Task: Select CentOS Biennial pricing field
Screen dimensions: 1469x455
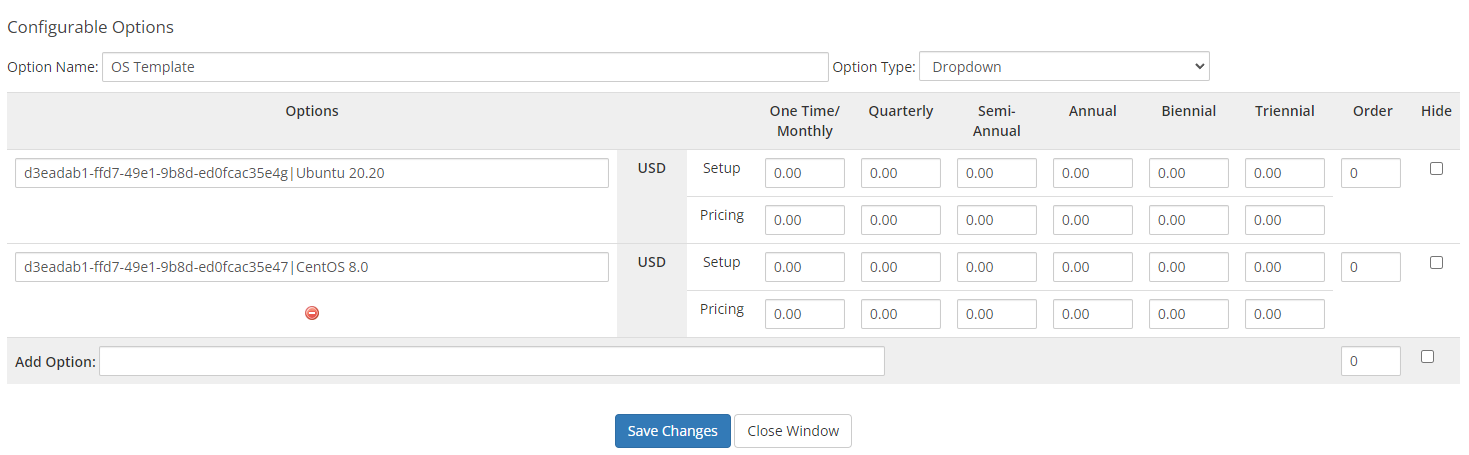Action: [1188, 314]
